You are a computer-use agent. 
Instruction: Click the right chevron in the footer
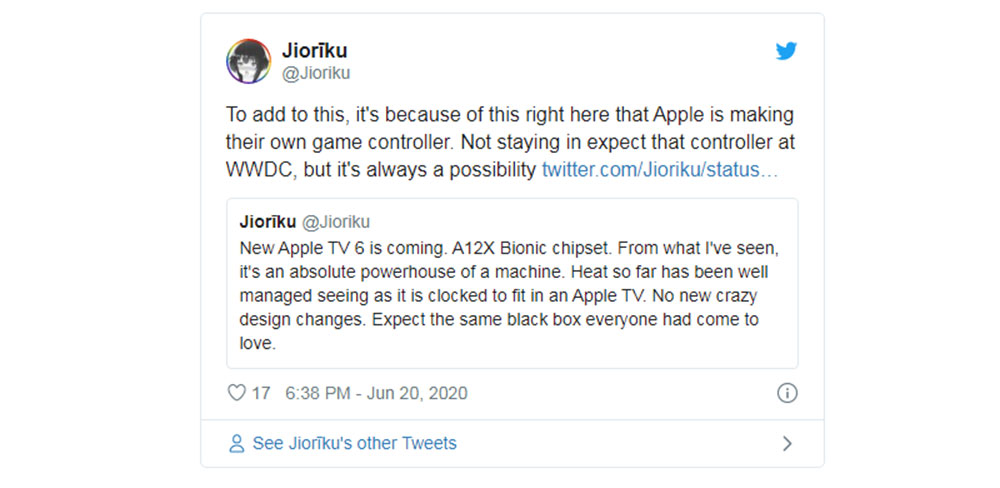(787, 443)
